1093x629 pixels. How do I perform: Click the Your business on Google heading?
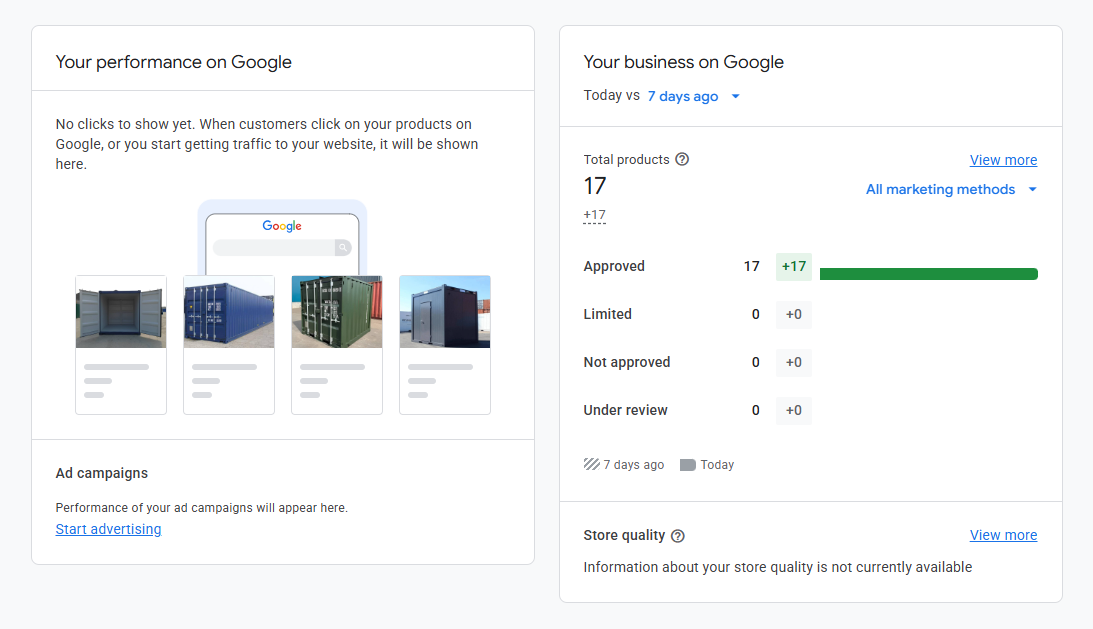tap(684, 62)
